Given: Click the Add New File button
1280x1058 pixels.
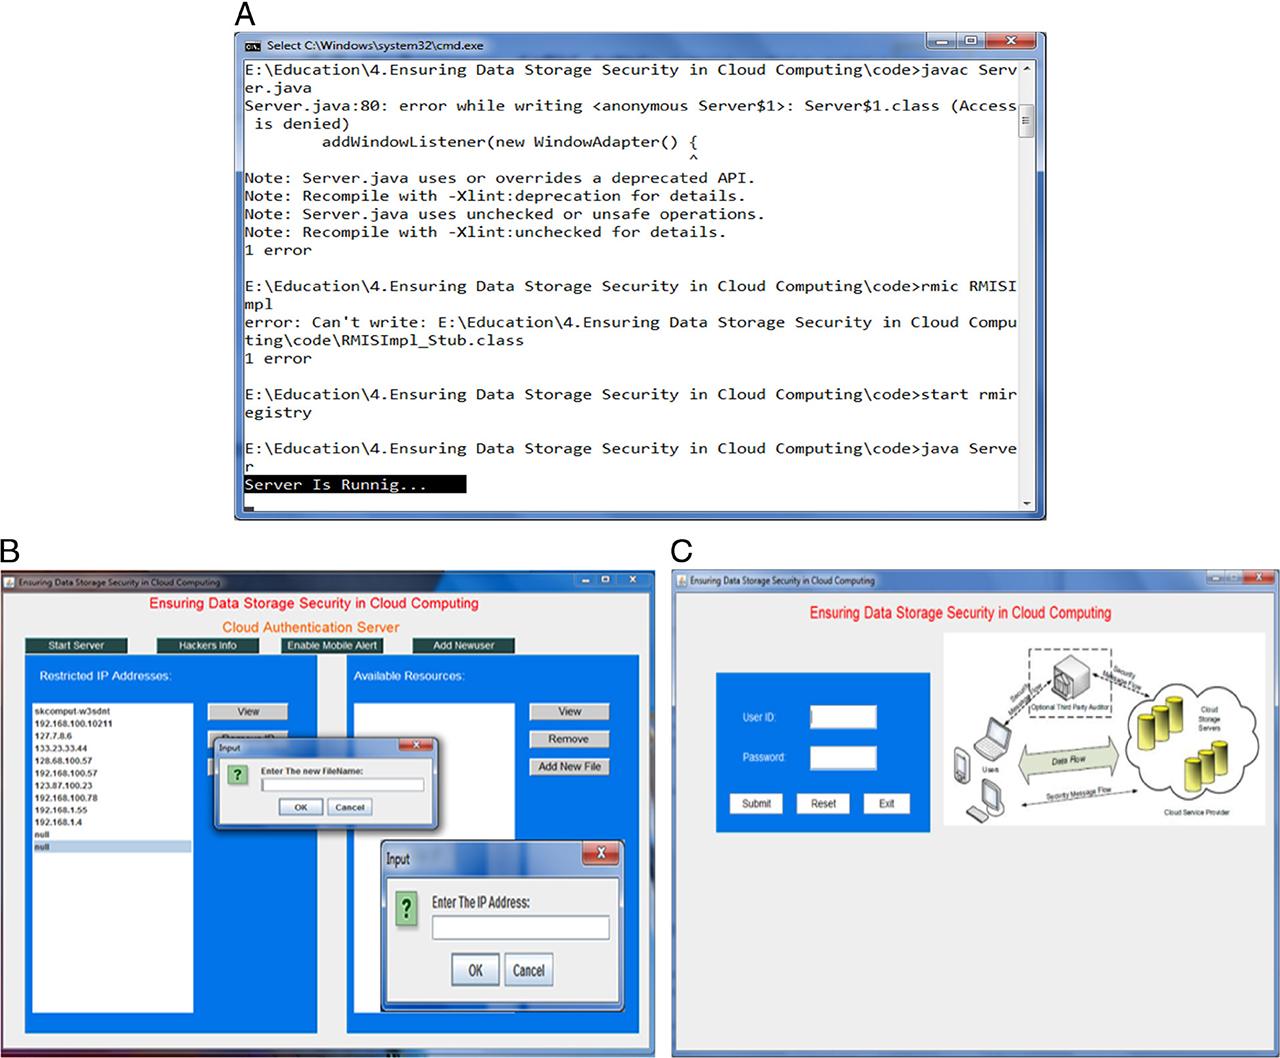Looking at the screenshot, I should point(569,767).
